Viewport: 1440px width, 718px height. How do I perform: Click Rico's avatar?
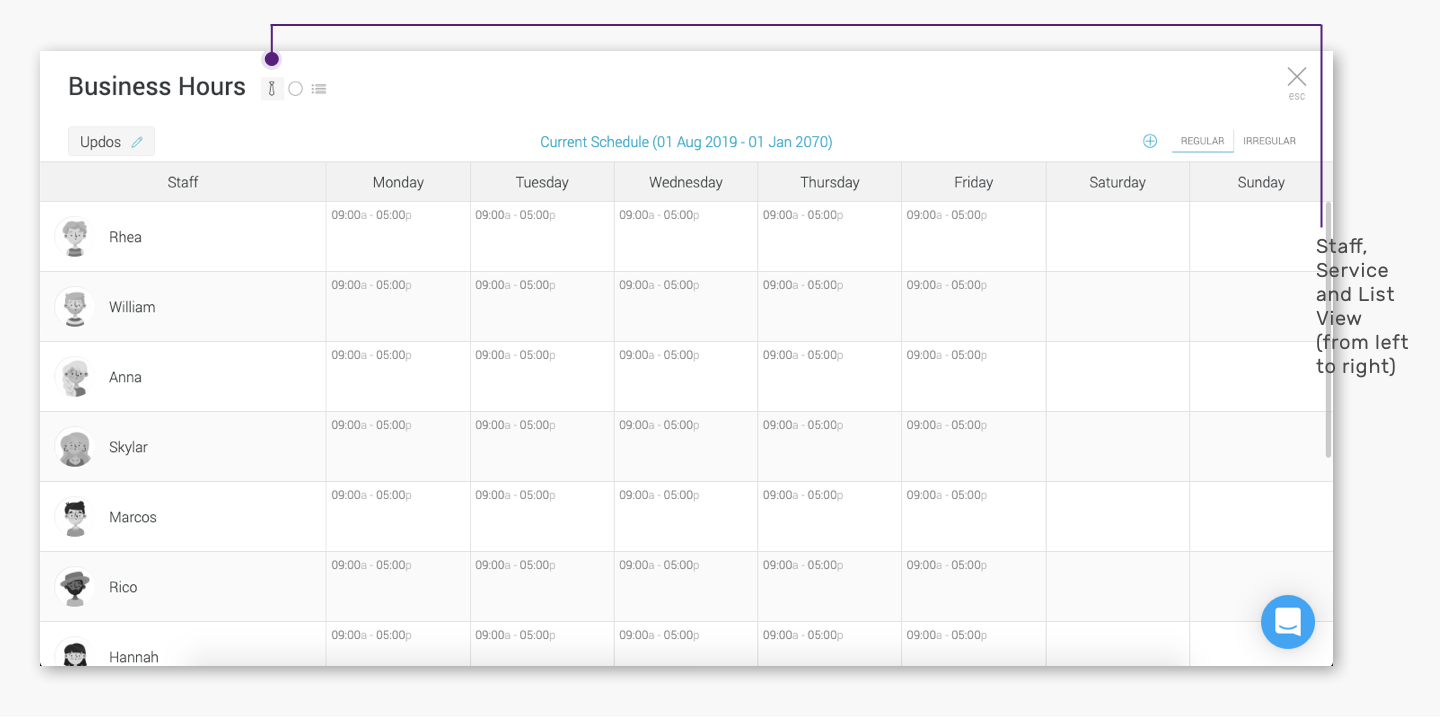coord(75,587)
